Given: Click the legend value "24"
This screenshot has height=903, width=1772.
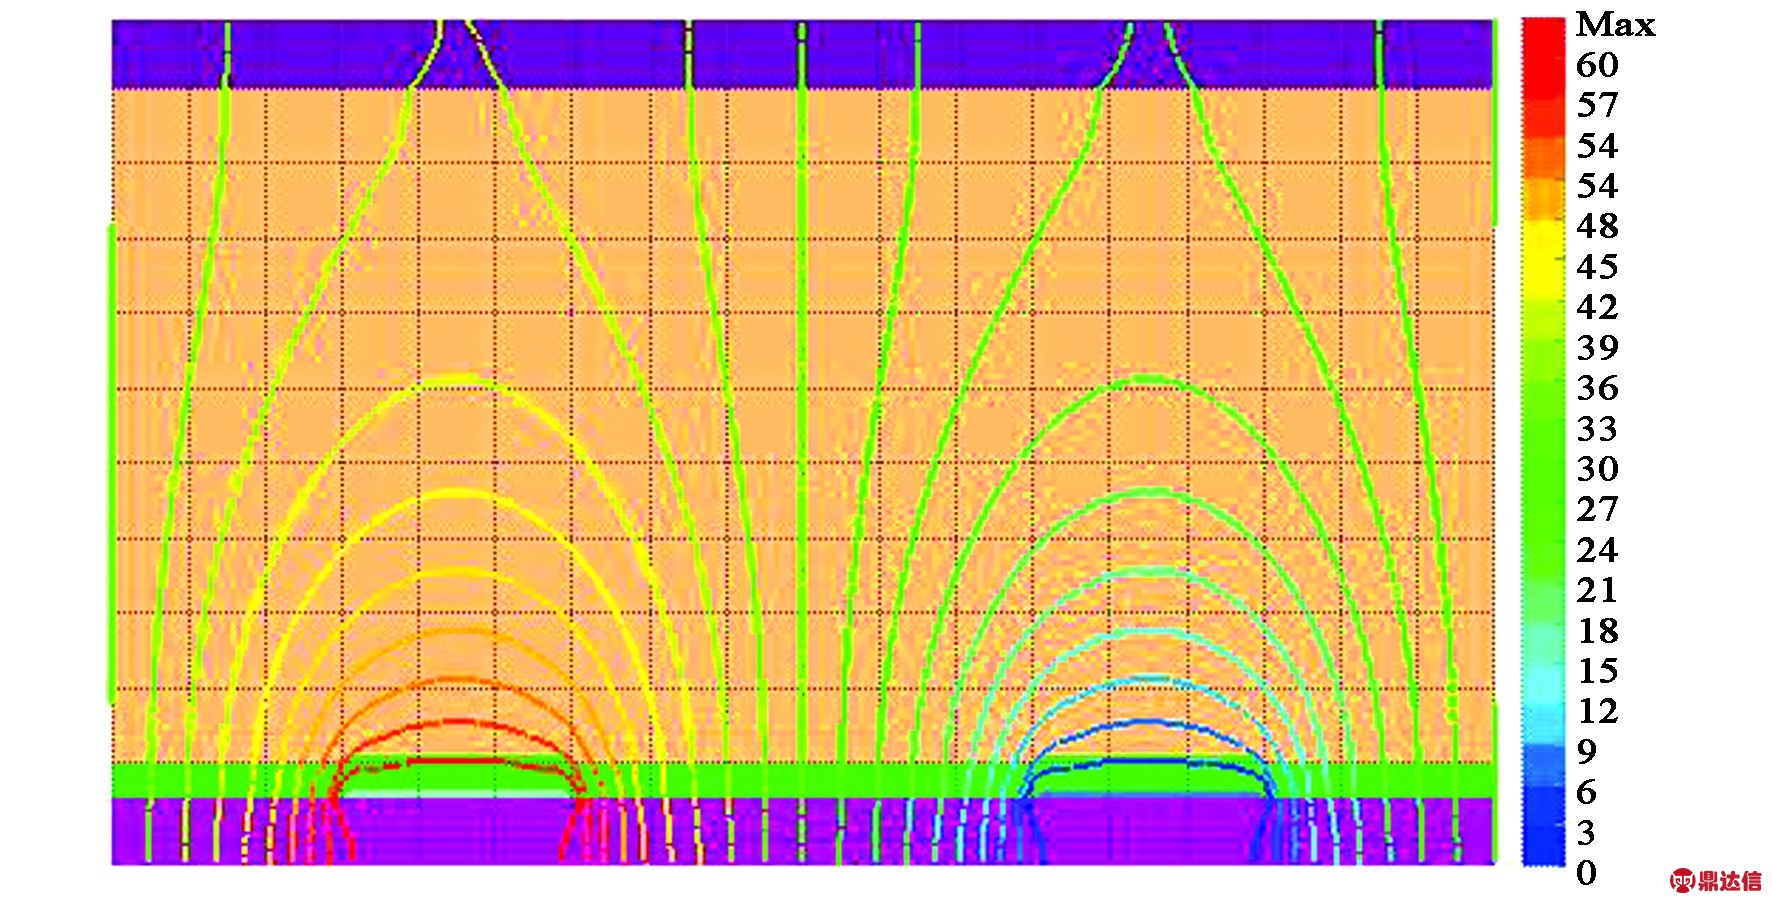Looking at the screenshot, I should pyautogui.click(x=1597, y=550).
